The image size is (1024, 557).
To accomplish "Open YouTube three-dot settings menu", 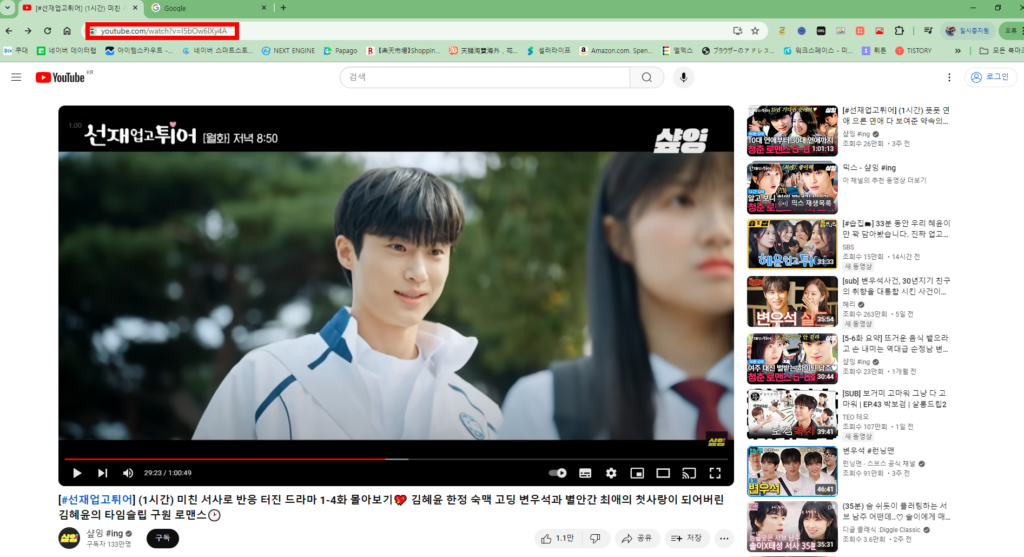I will [x=949, y=77].
